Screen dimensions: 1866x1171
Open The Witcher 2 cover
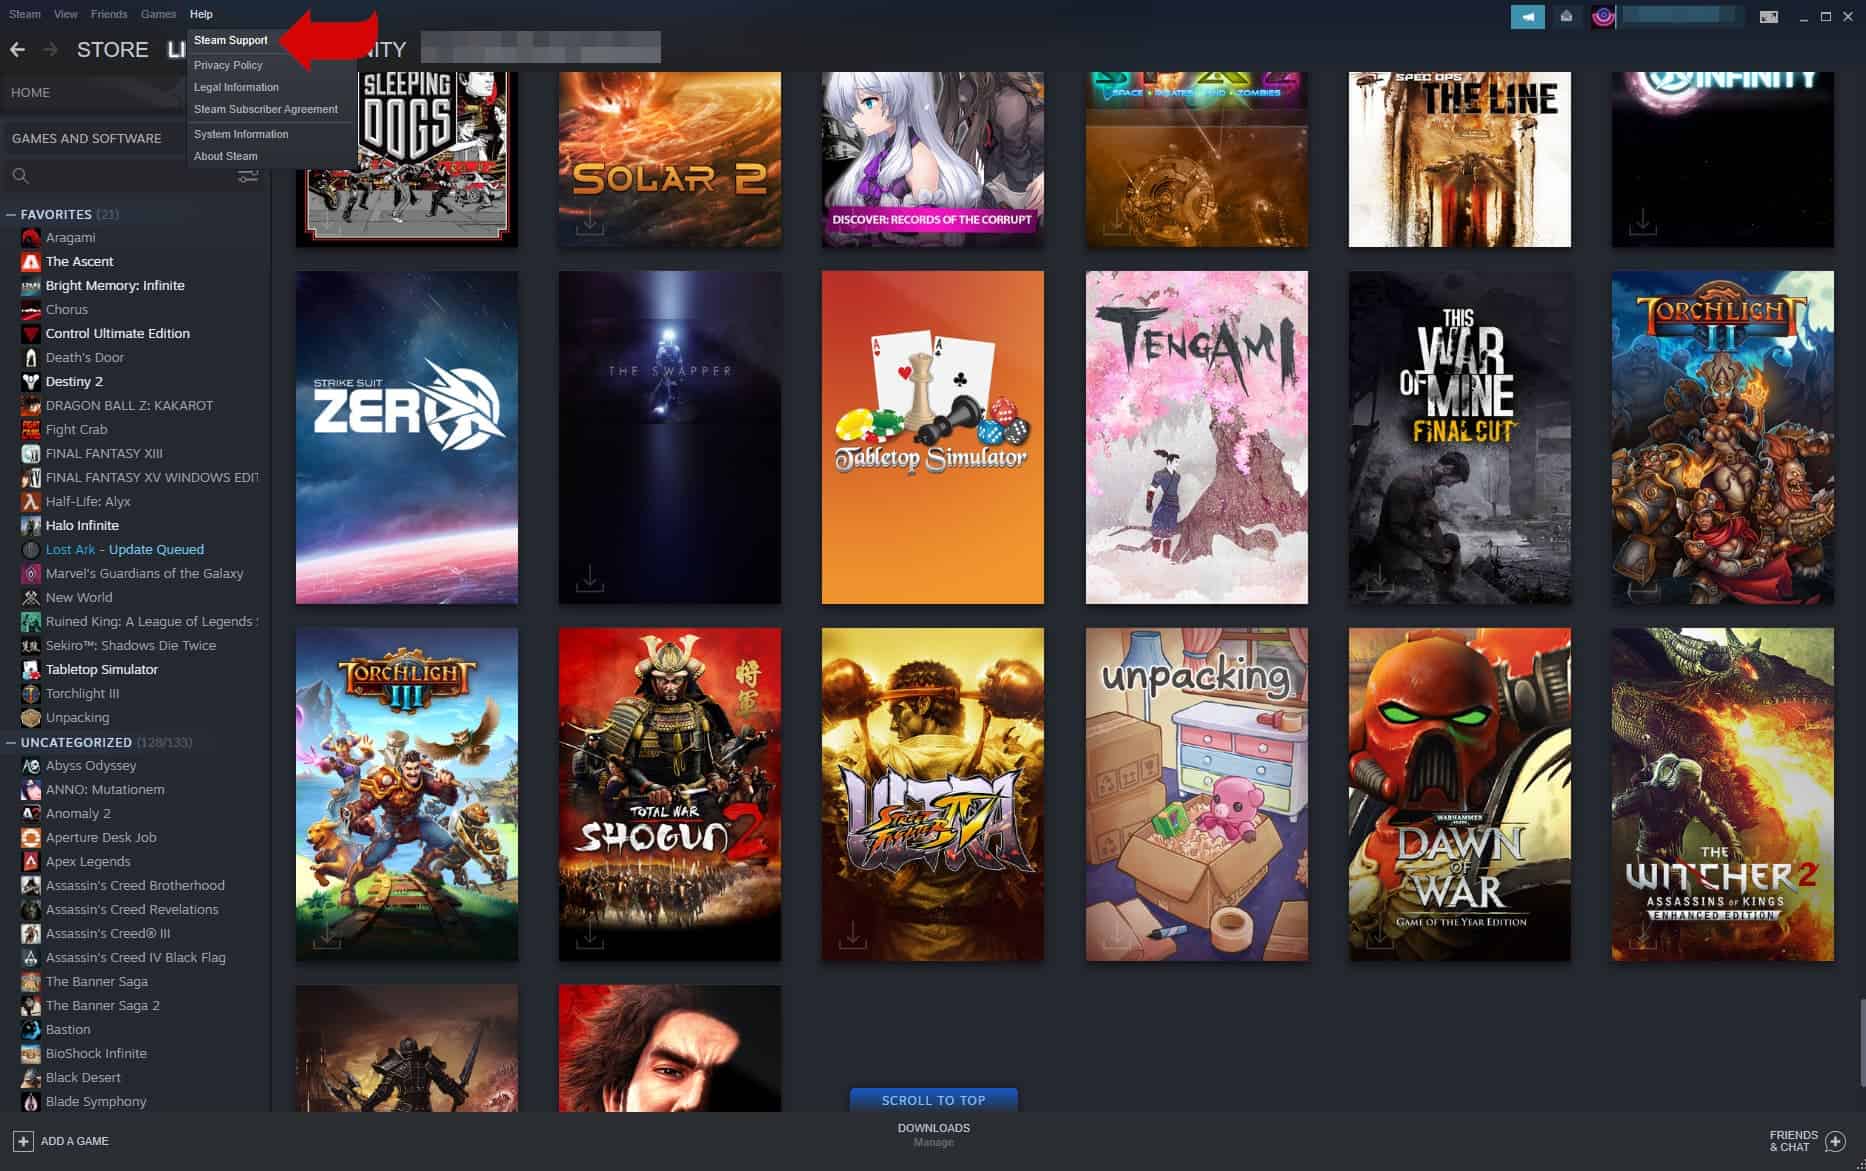[1723, 794]
